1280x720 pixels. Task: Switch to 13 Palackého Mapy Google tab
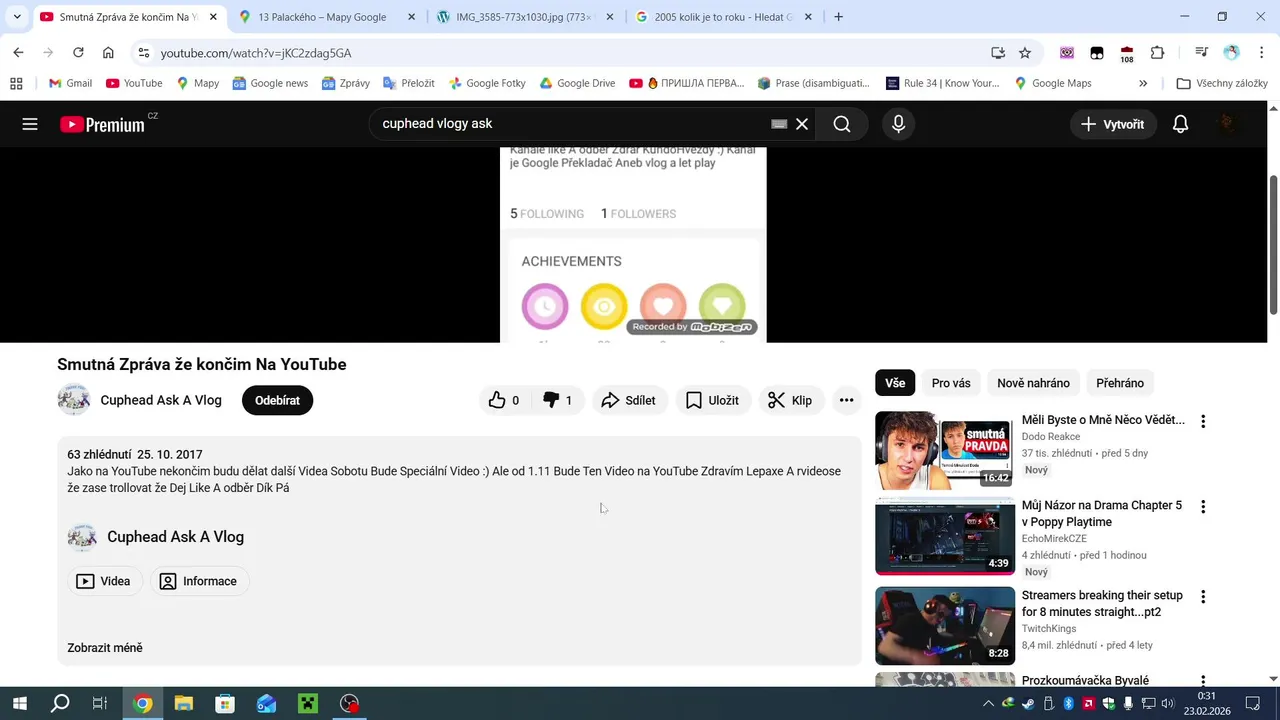(327, 17)
